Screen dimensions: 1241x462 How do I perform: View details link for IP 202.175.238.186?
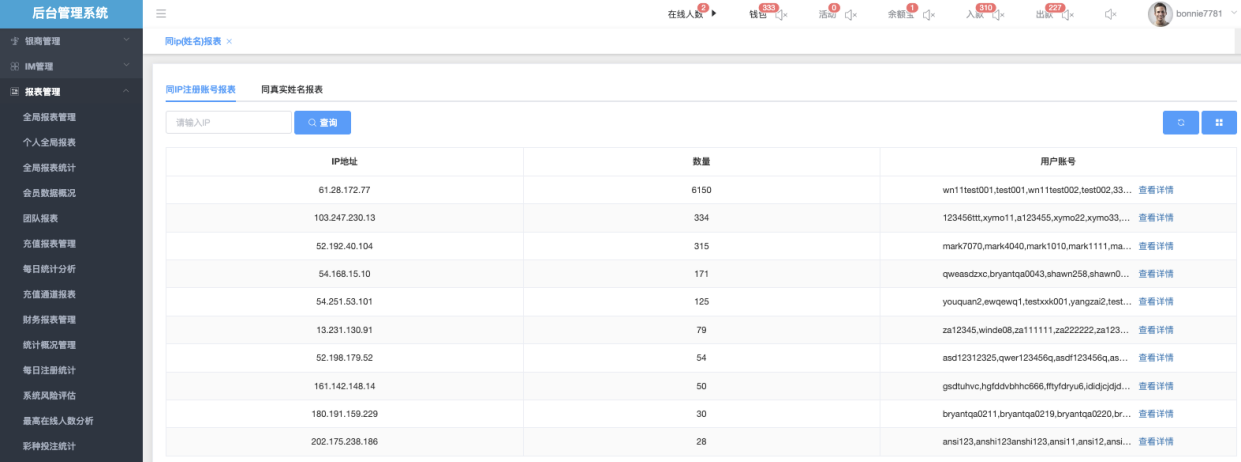tap(1155, 442)
